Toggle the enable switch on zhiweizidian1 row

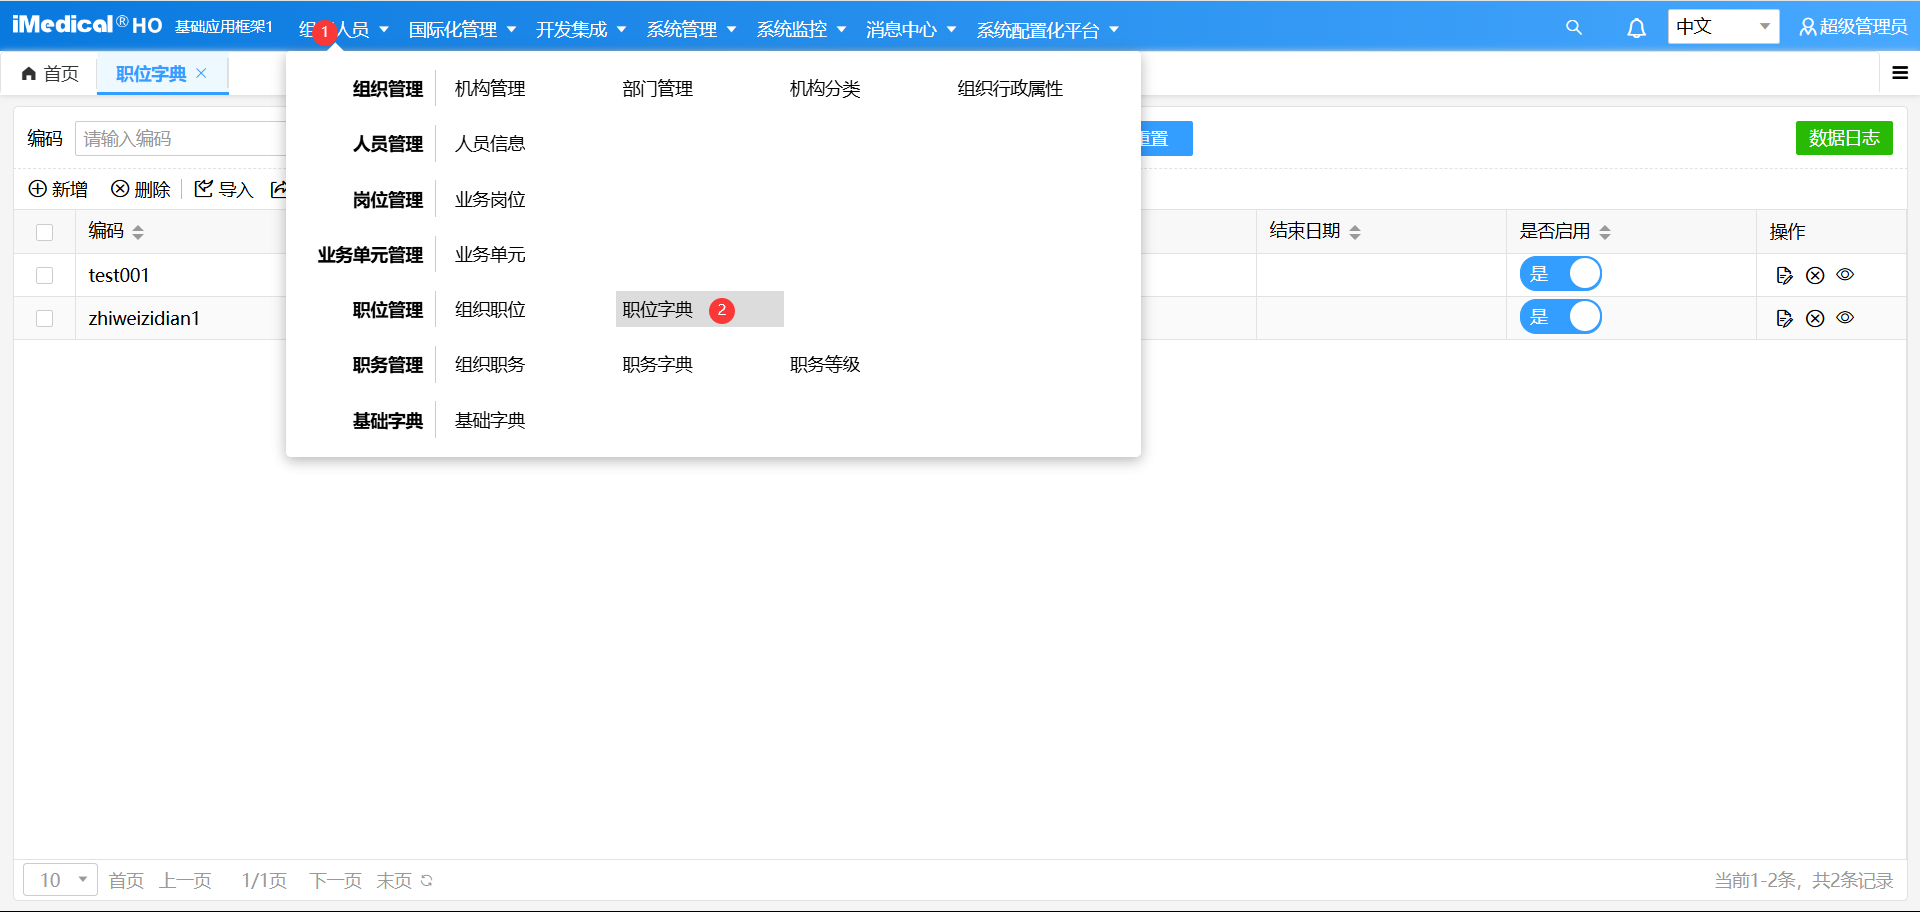point(1560,316)
